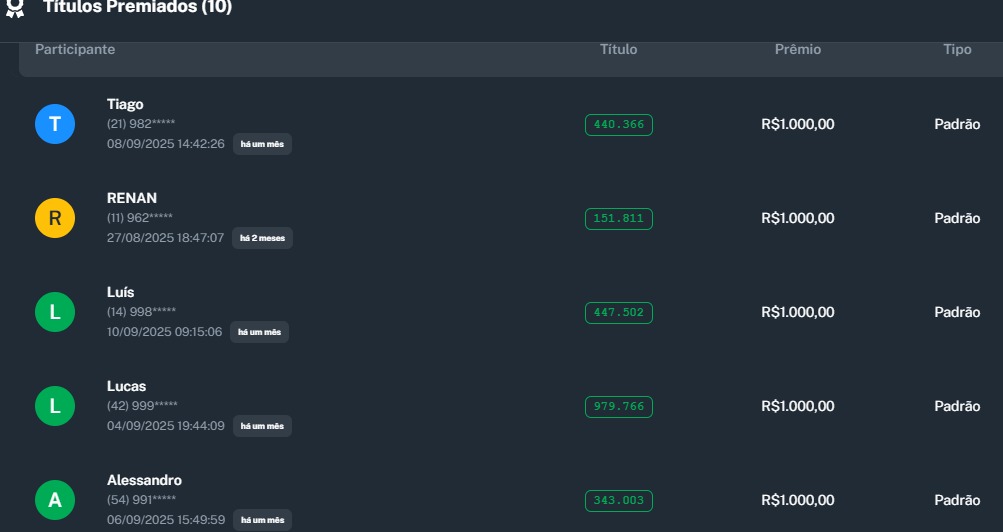Click the Títulos Premiados (10) heading
Viewport: 1003px width, 532px height.
coord(137,8)
